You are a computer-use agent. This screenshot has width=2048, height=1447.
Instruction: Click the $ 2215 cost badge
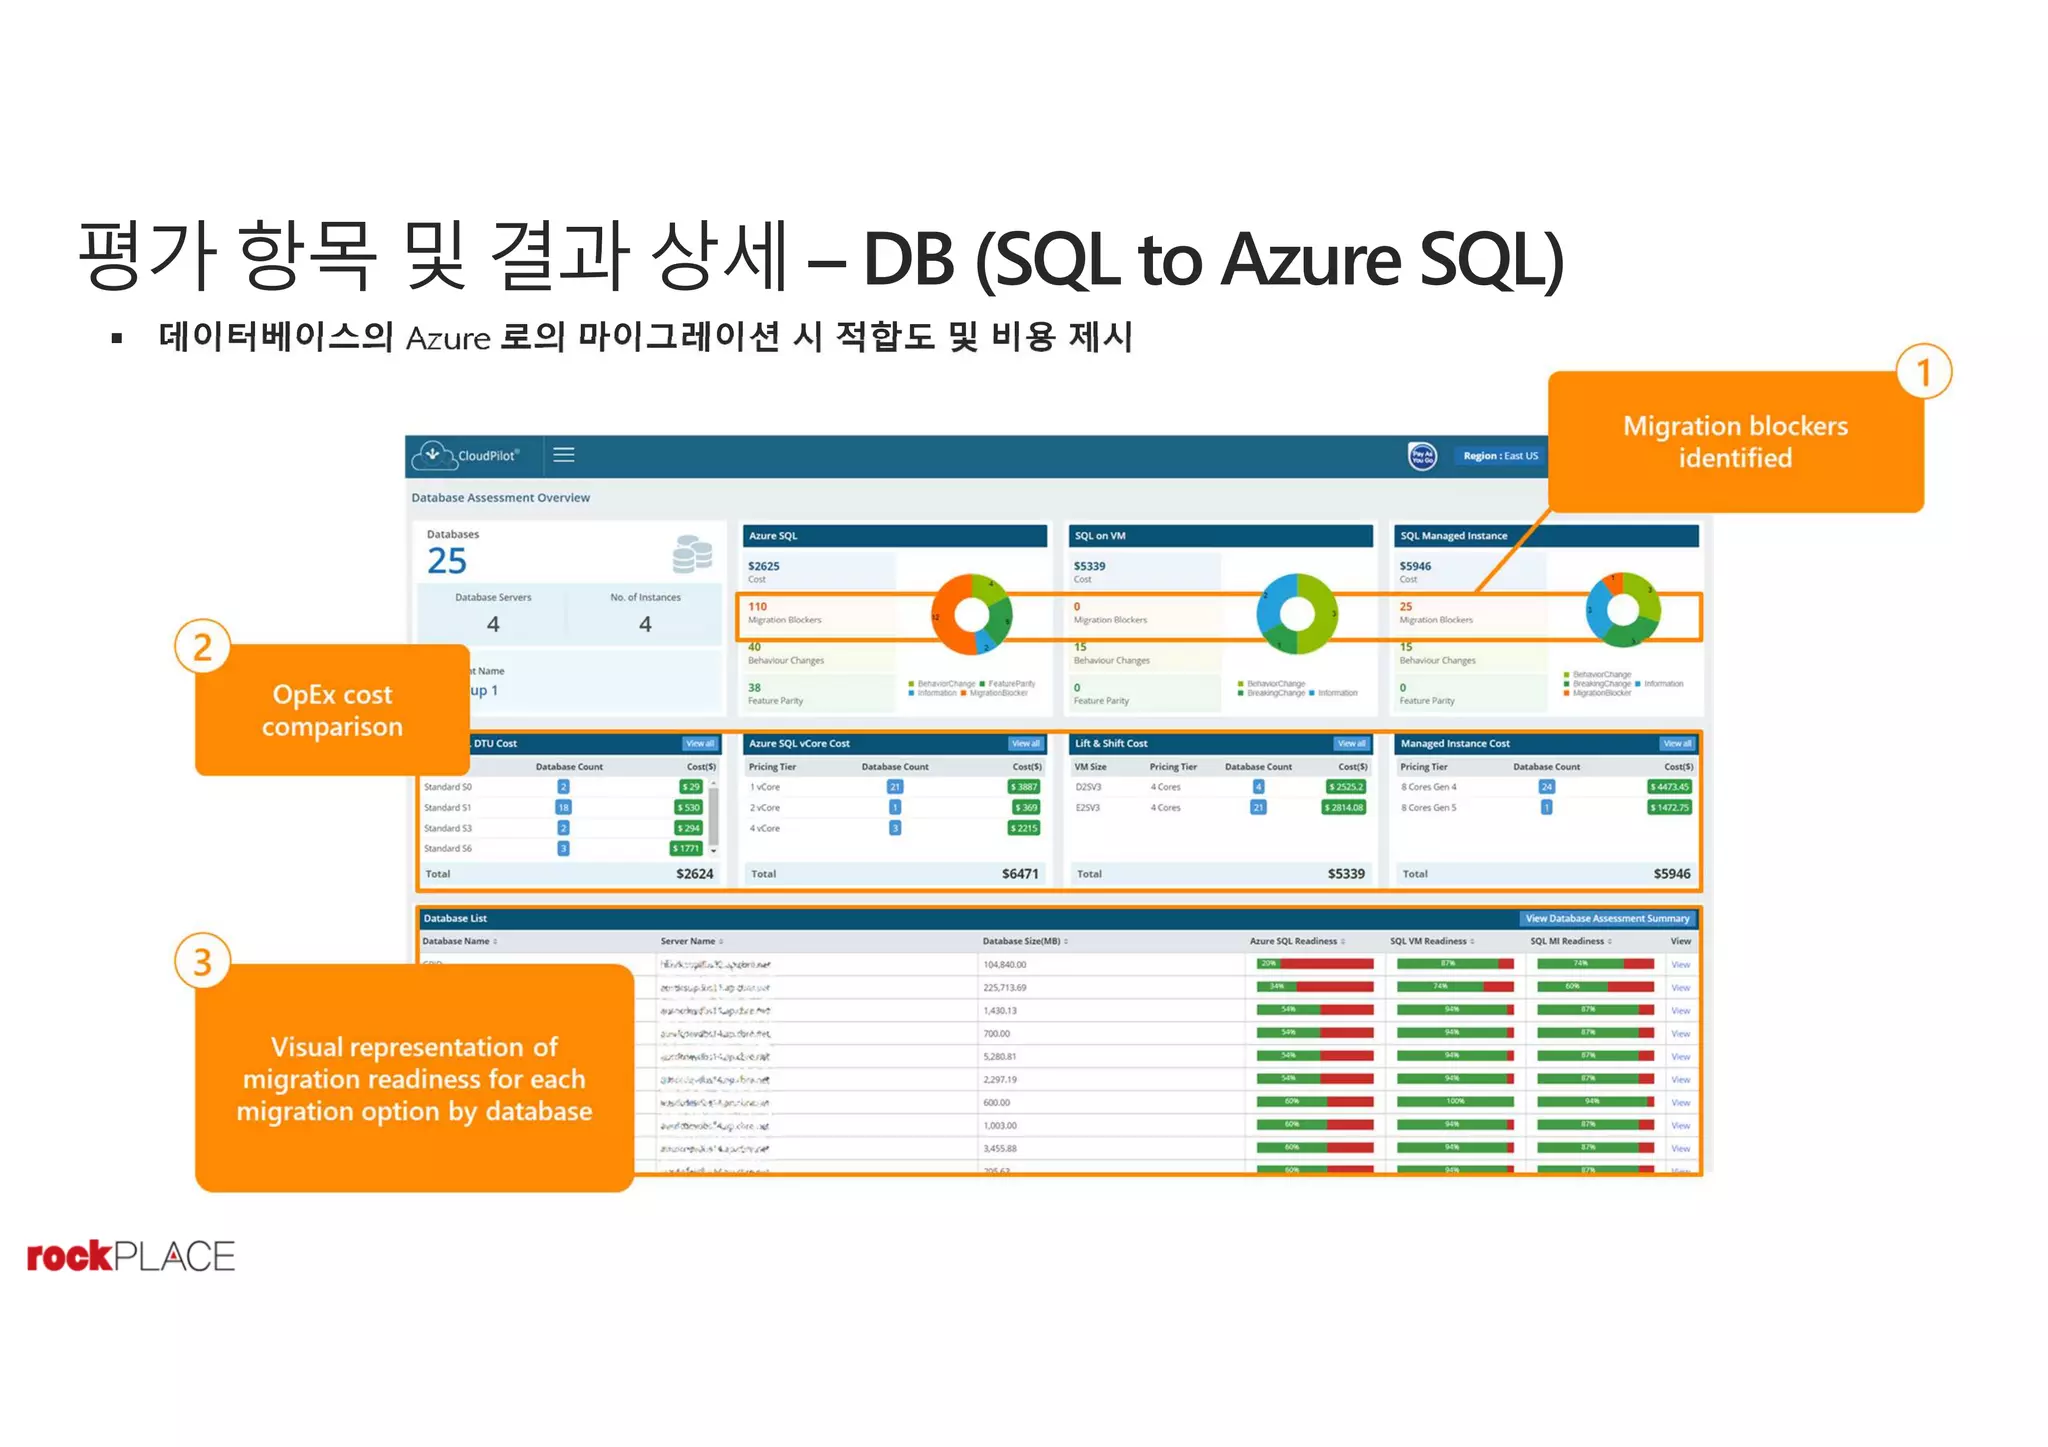pos(1024,828)
